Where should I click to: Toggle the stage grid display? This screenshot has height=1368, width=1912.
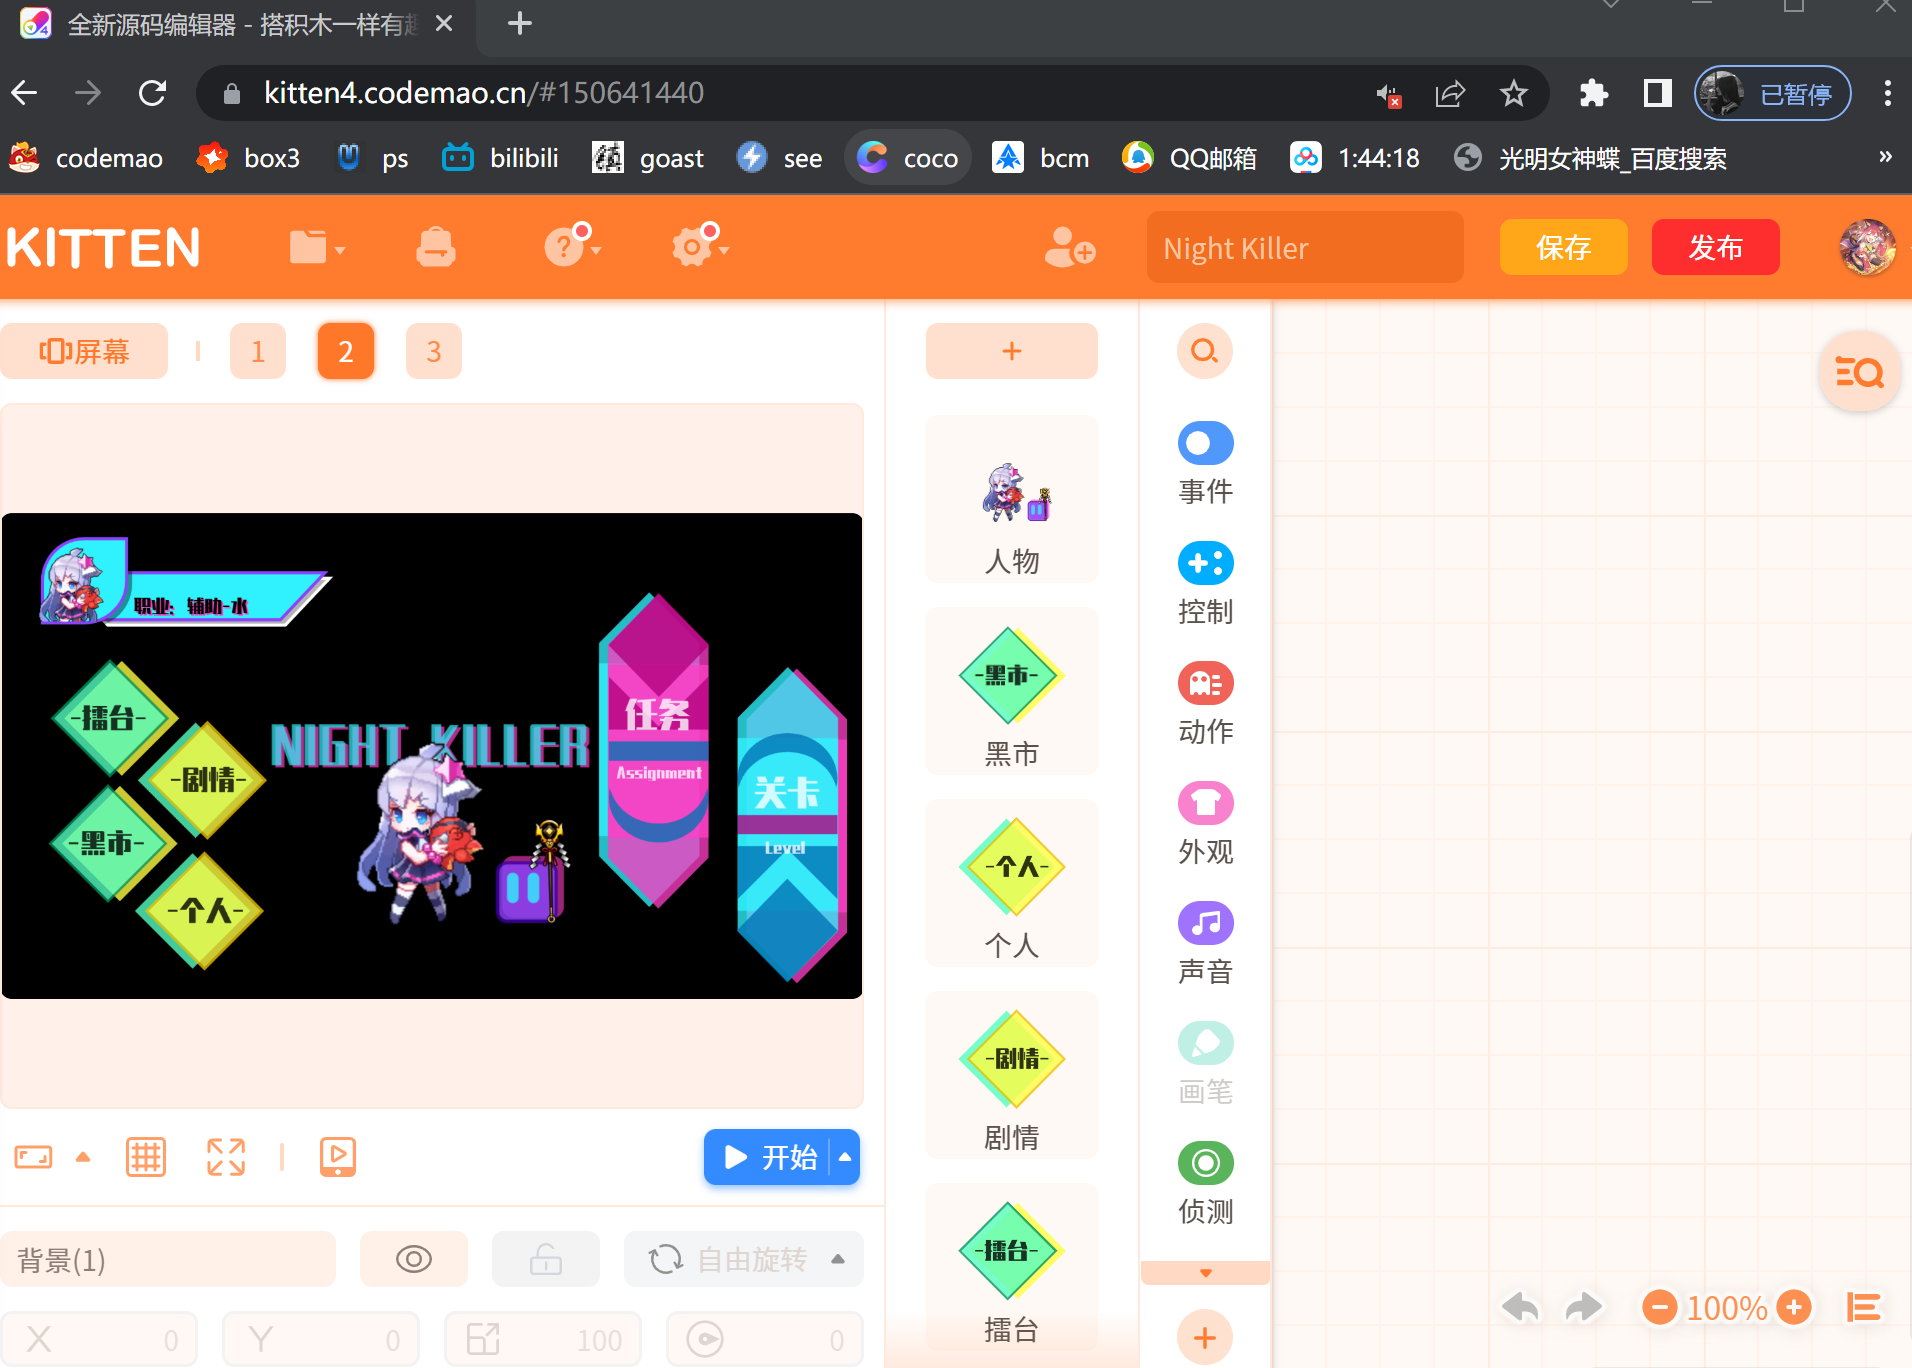tap(146, 1157)
